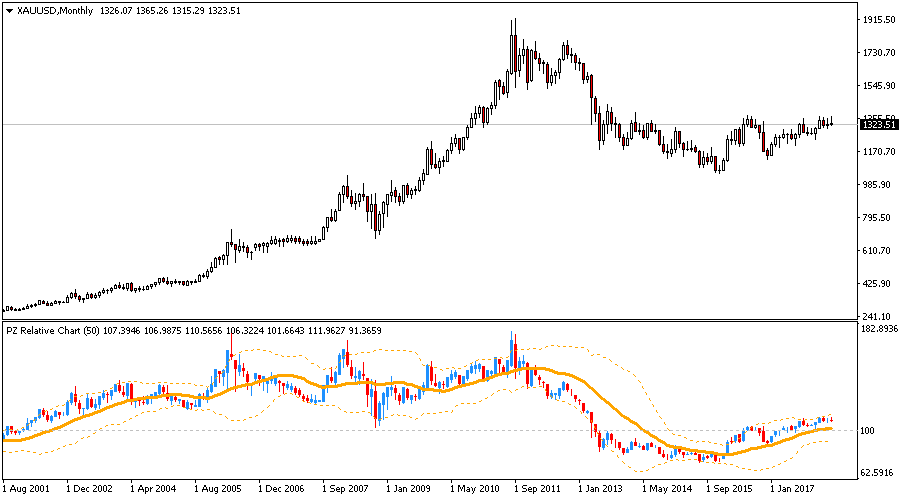The image size is (900, 500).
Task: Click the 1170.70 price scale label
Action: point(879,152)
